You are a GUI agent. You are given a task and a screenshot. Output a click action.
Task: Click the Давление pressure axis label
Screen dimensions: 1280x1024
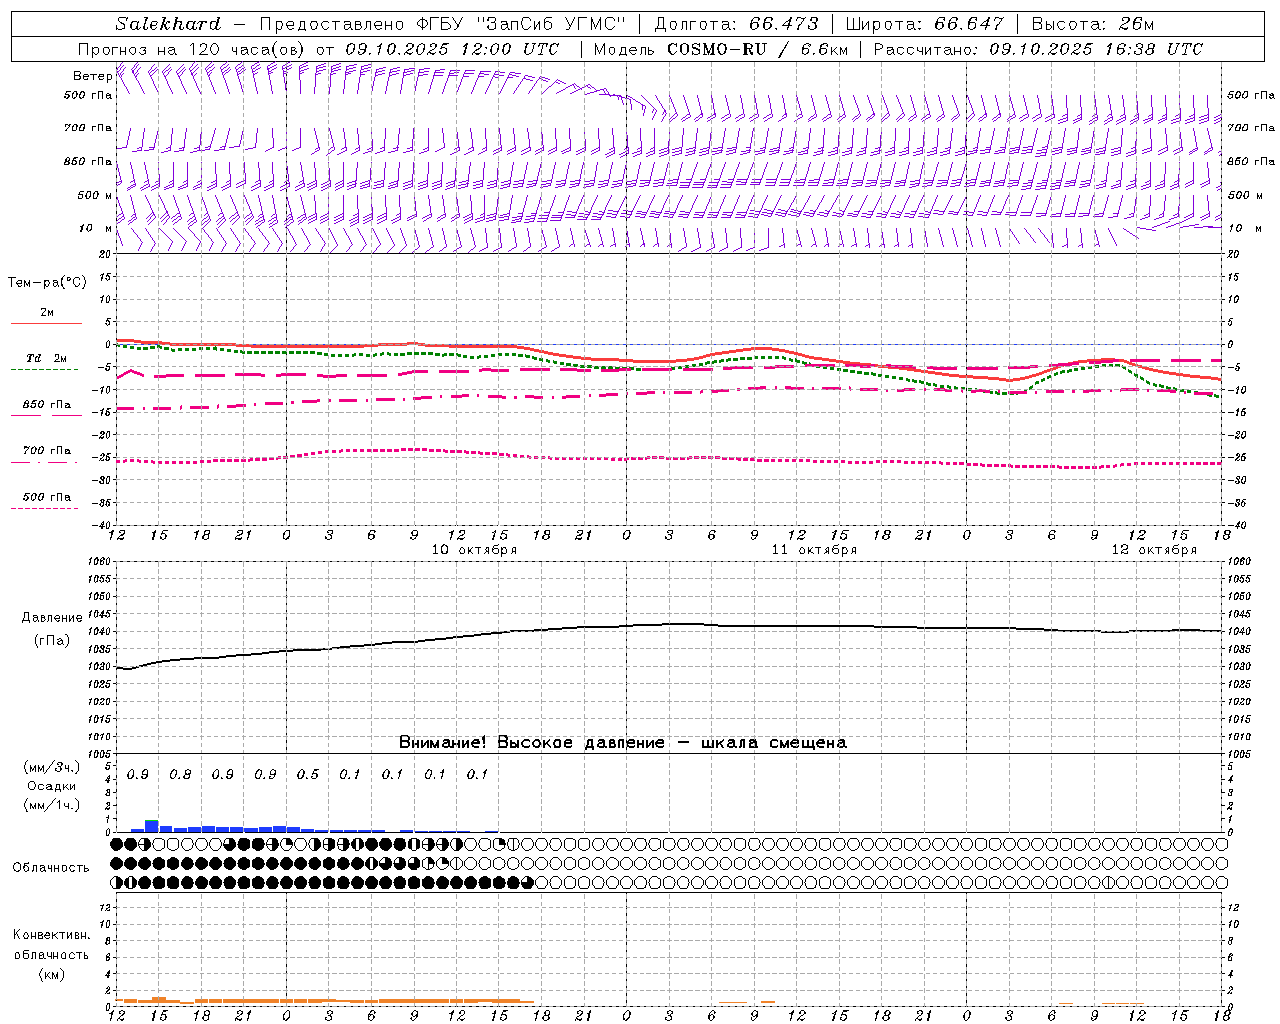[x=52, y=618]
